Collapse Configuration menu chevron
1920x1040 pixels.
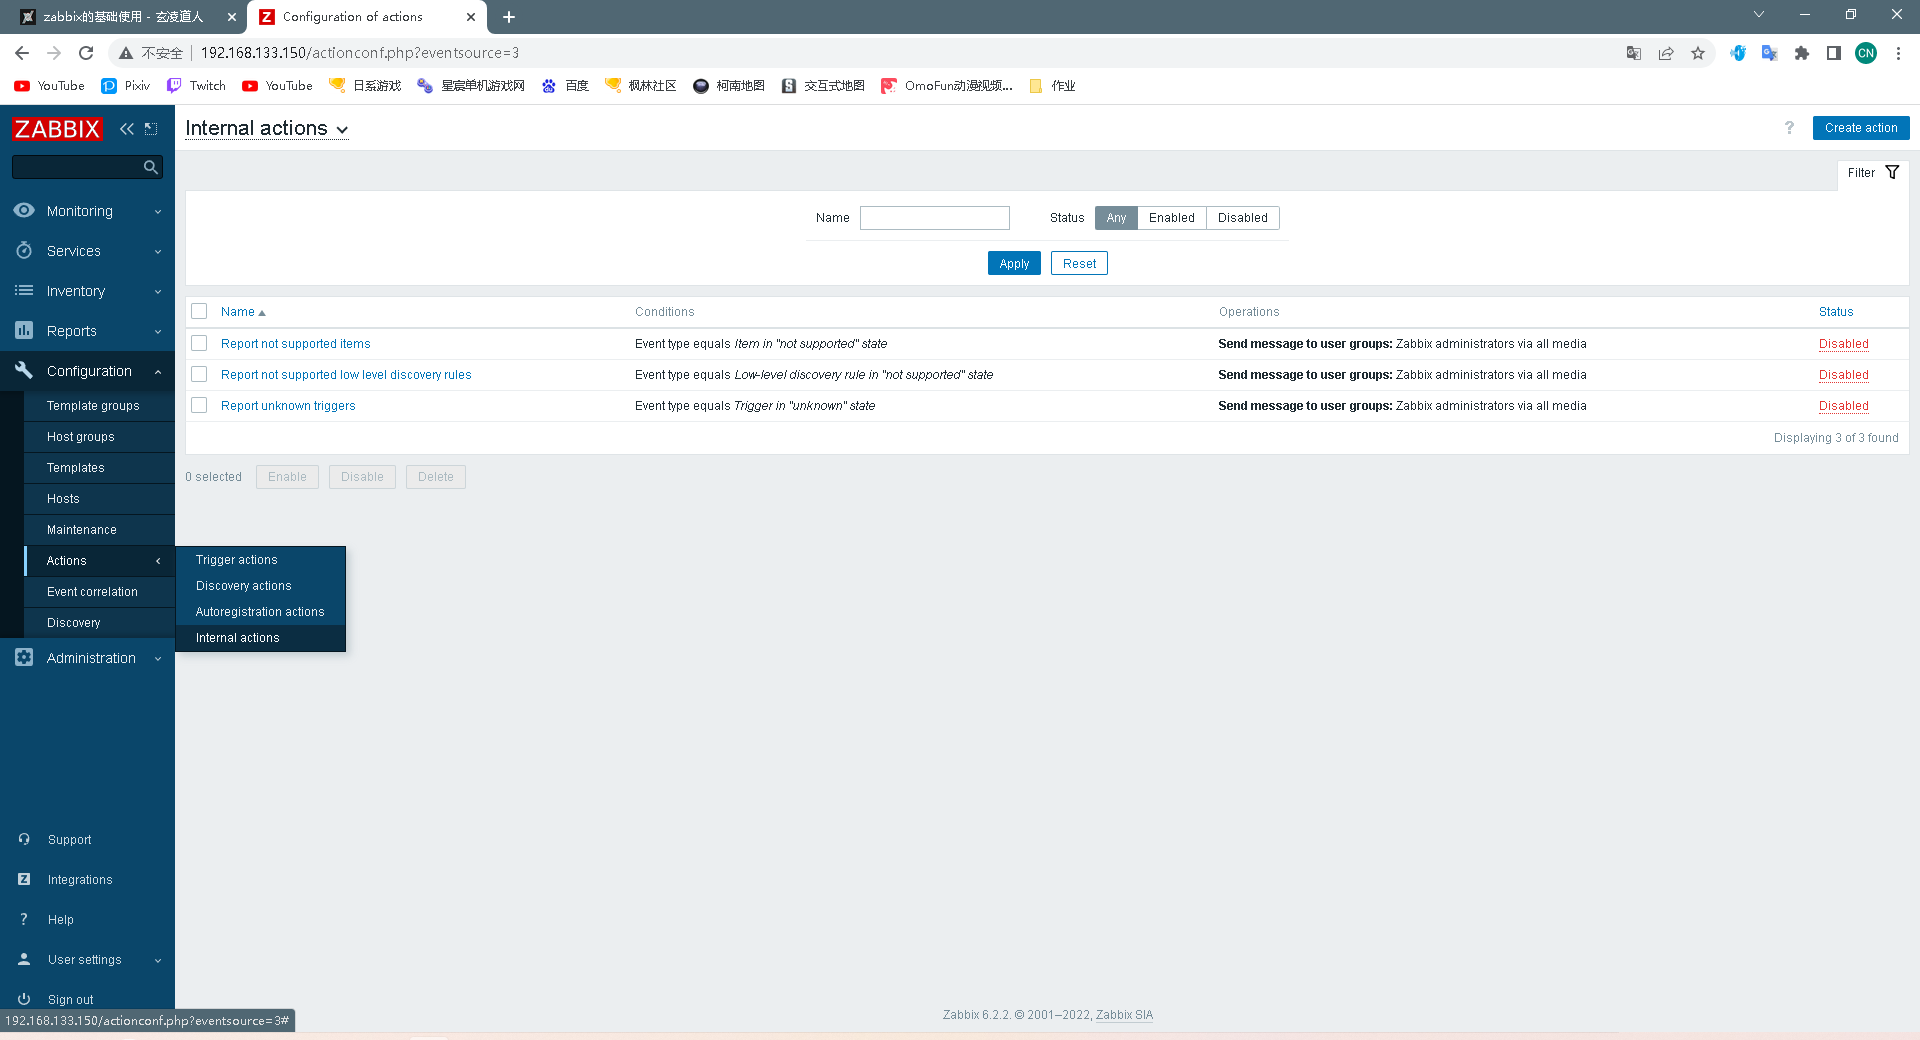(158, 372)
